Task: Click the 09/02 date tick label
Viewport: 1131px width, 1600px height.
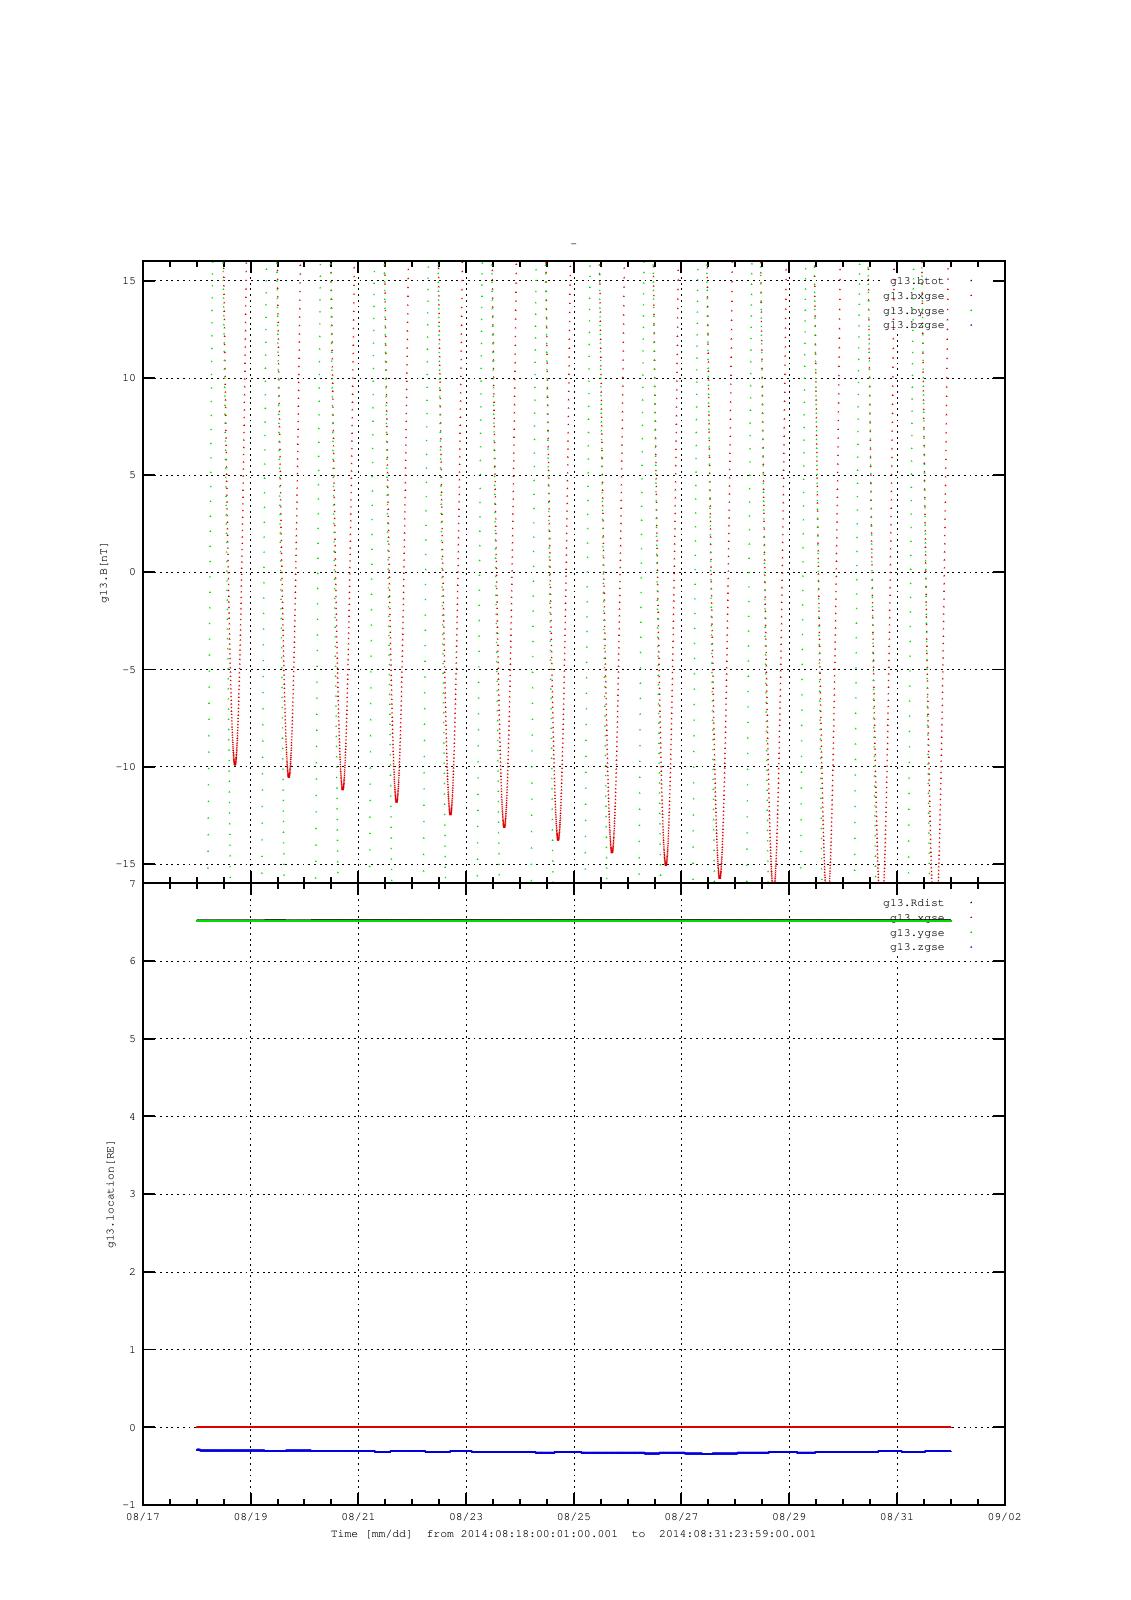Action: (x=1004, y=1517)
